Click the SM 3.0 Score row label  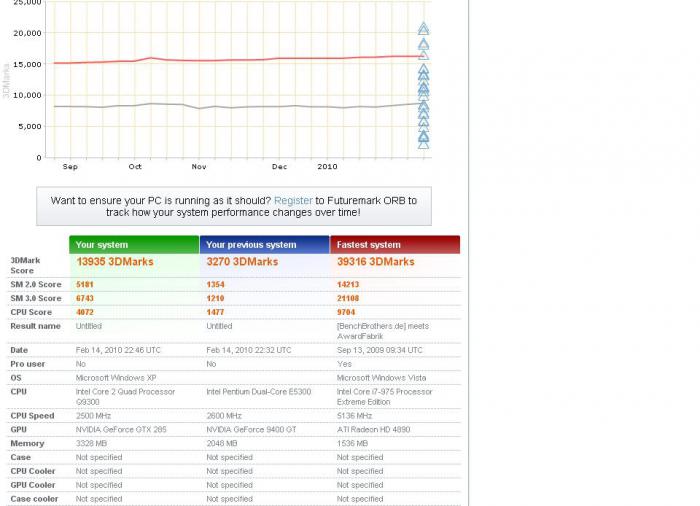[36, 298]
